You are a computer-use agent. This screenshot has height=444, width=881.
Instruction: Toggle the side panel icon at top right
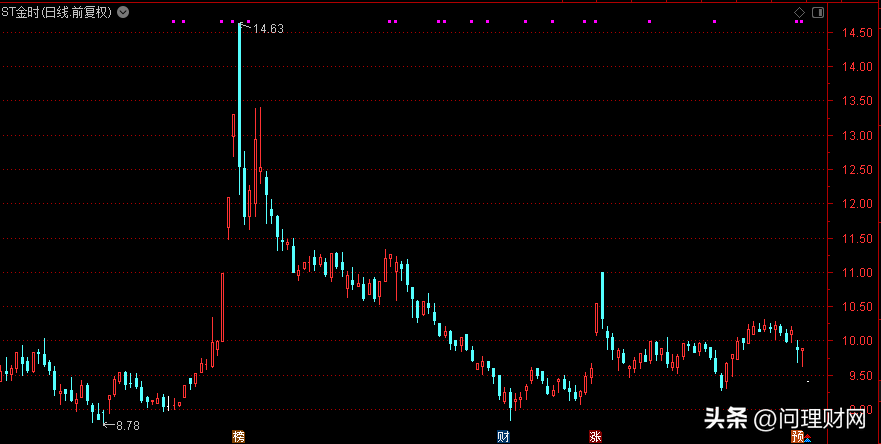[816, 12]
